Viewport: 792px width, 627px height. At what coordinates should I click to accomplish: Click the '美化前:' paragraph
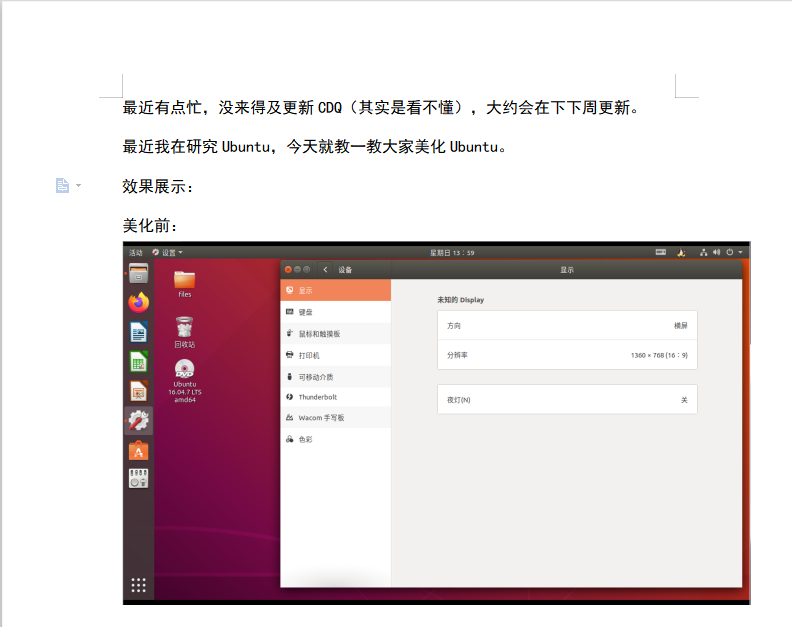(150, 226)
